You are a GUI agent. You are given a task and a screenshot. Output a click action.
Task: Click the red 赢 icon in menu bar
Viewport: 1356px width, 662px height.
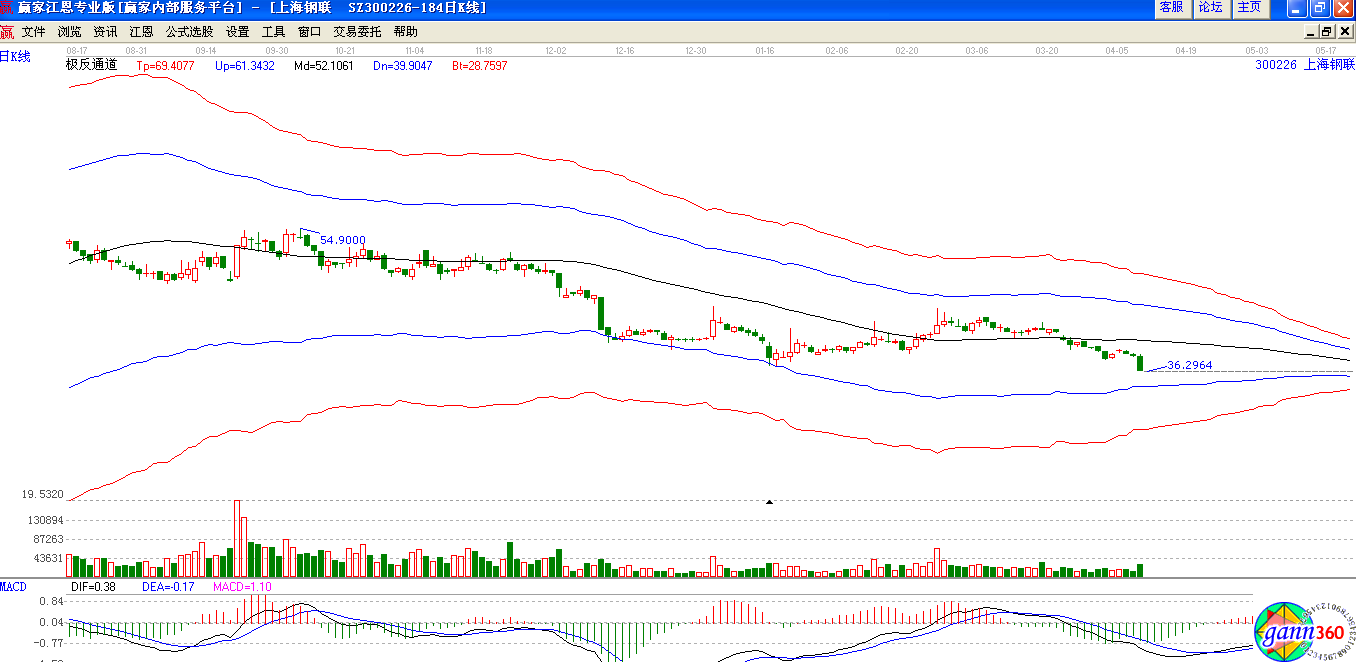tap(8, 31)
